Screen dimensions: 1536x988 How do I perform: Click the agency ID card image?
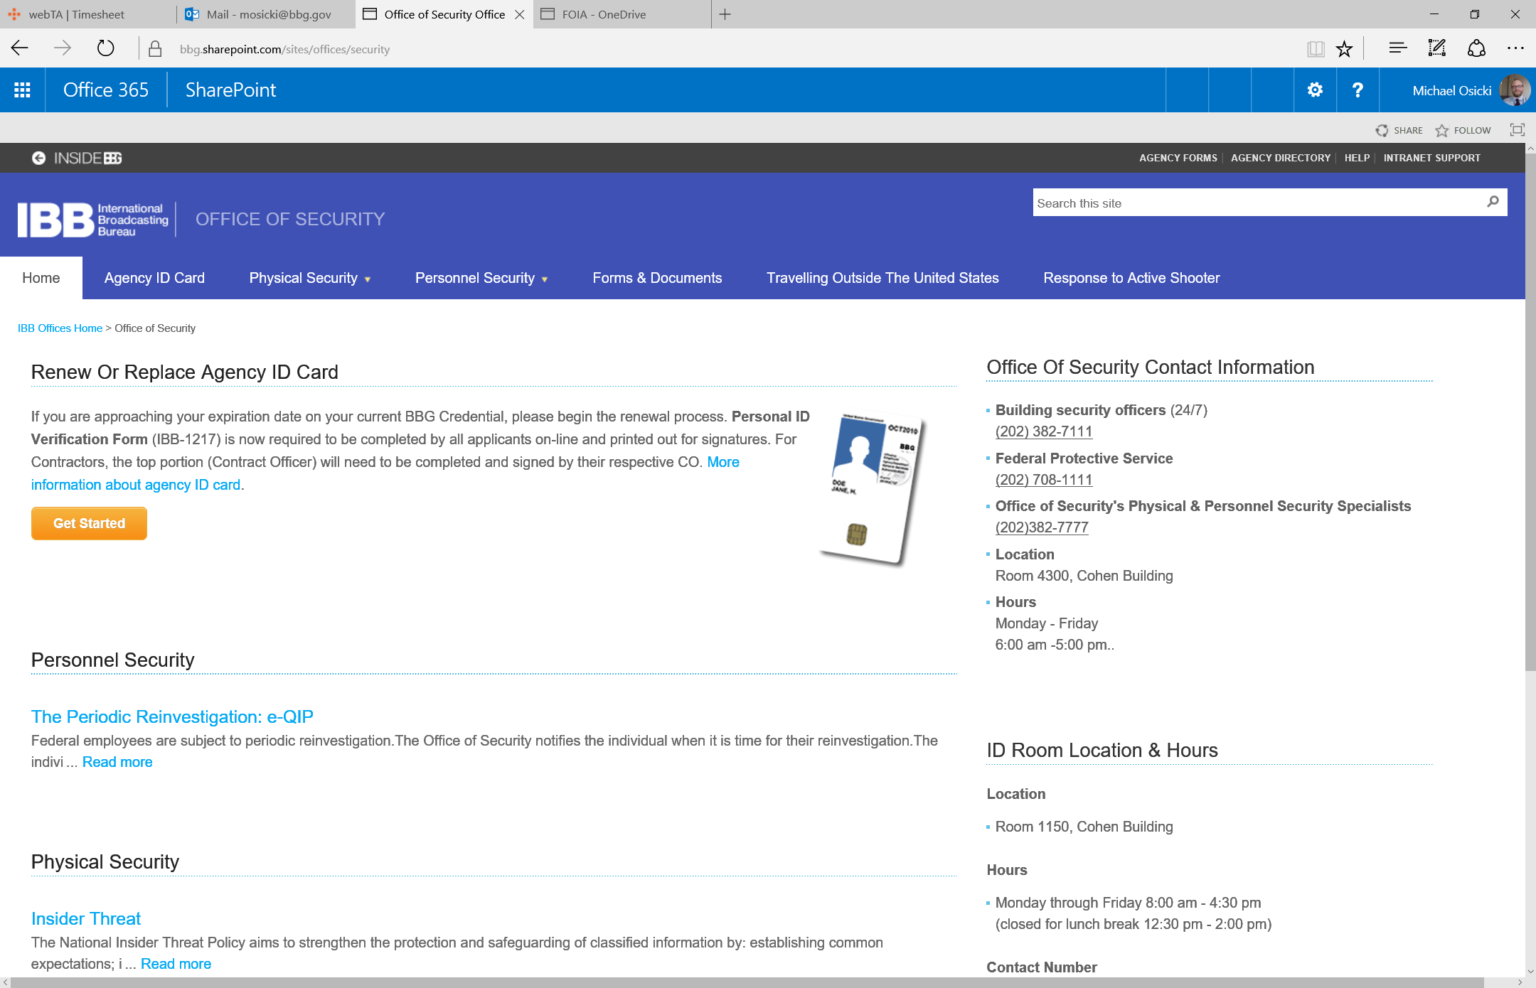tap(872, 489)
